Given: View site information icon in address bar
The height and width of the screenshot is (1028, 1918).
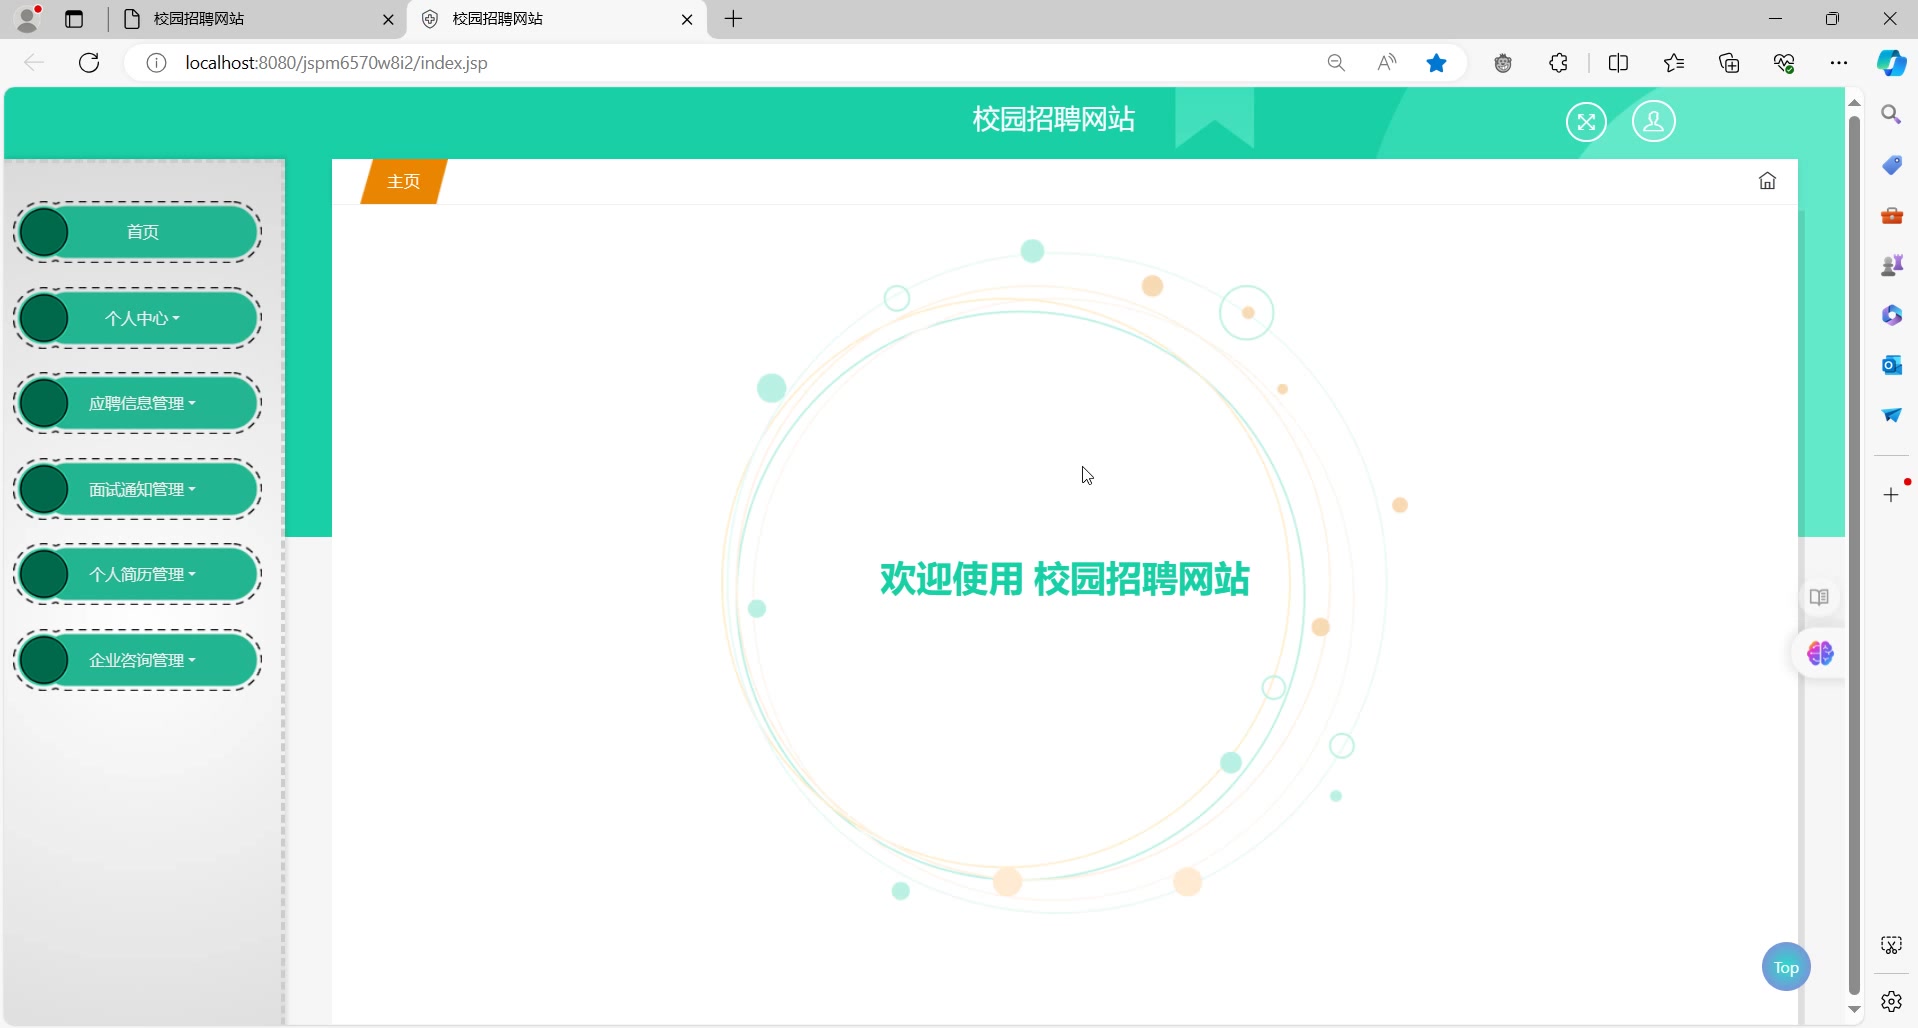Looking at the screenshot, I should point(156,63).
